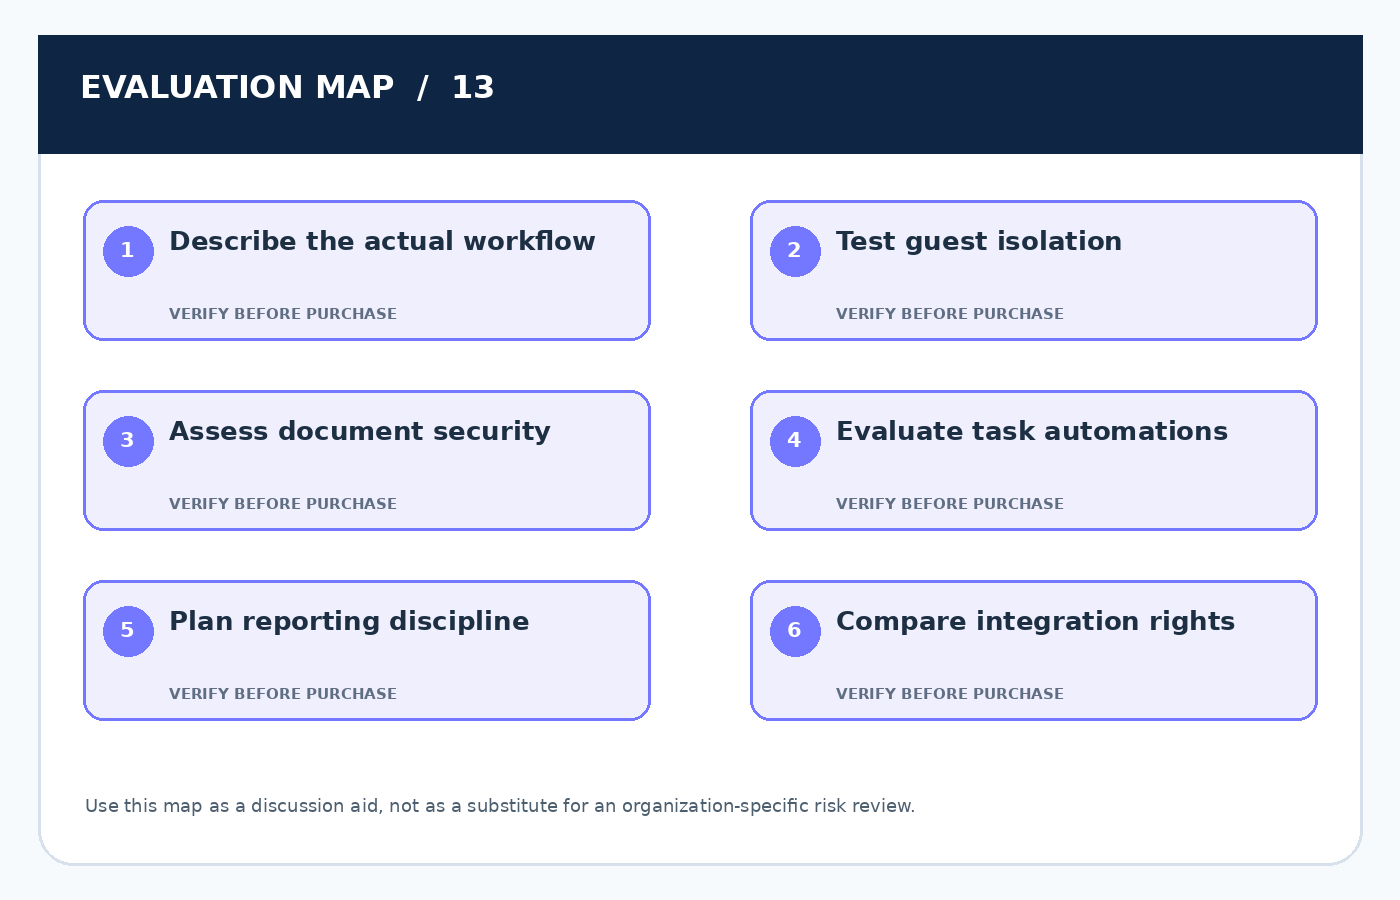Screen dimensions: 1400x900
Task: Click the "Plan reporting discipline" heading
Action: 349,622
